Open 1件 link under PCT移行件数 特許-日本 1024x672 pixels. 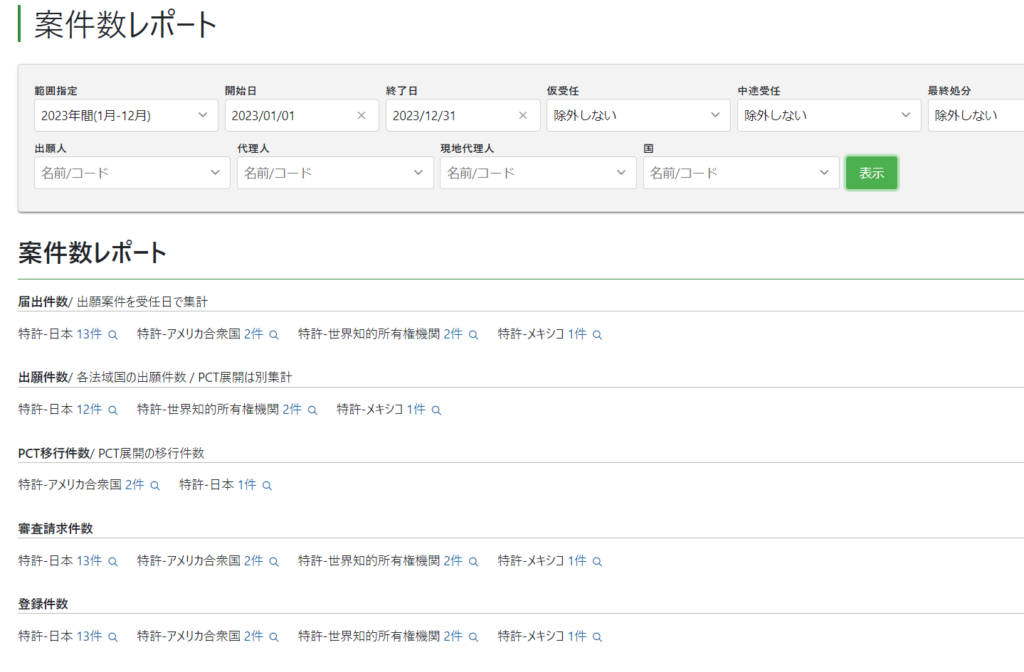(247, 485)
